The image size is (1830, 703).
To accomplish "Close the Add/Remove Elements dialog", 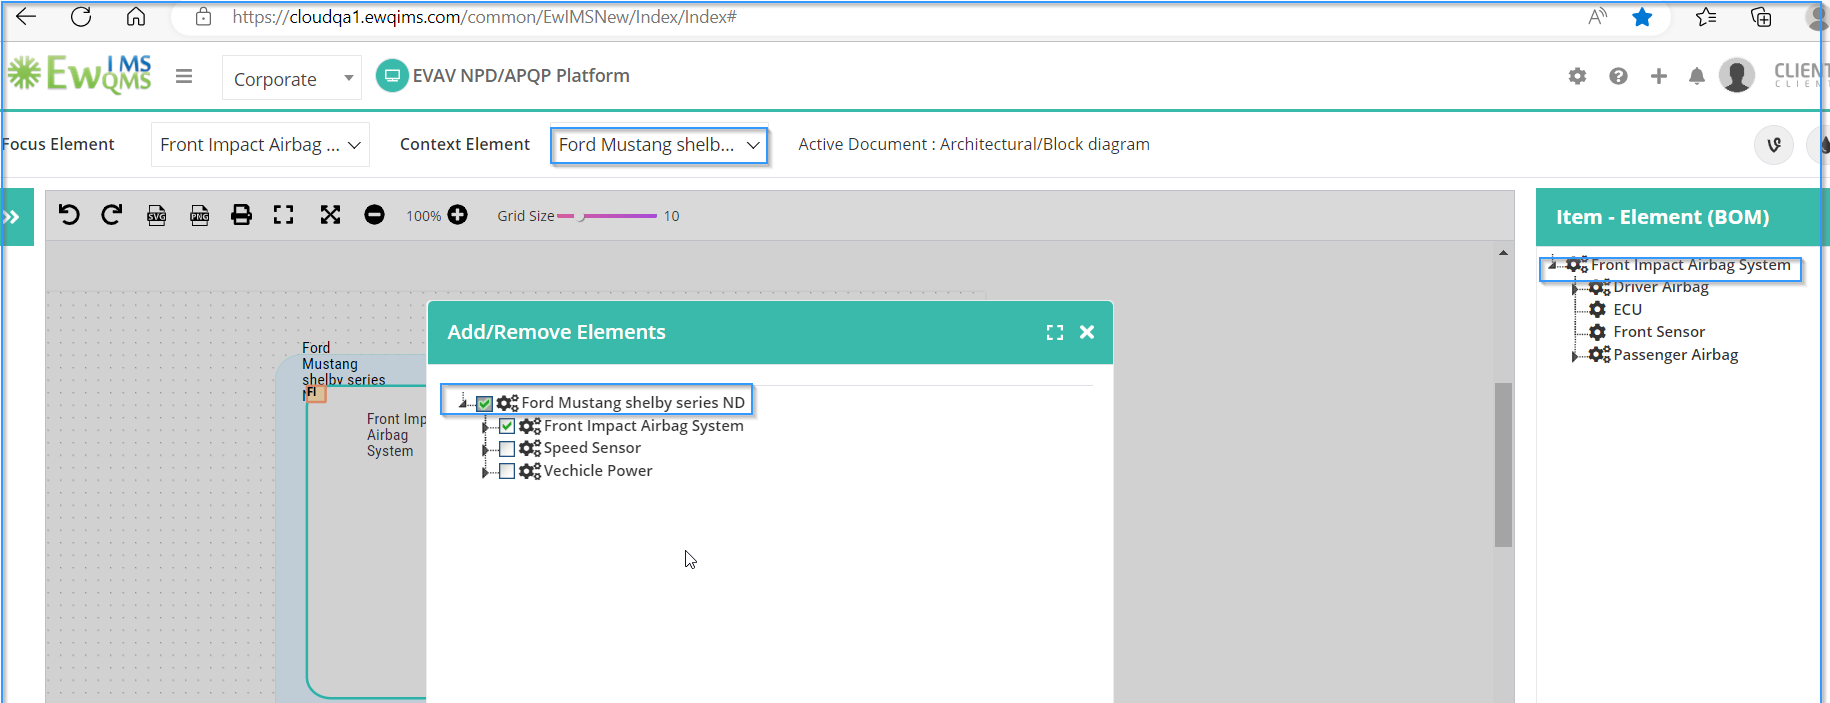I will 1087,332.
